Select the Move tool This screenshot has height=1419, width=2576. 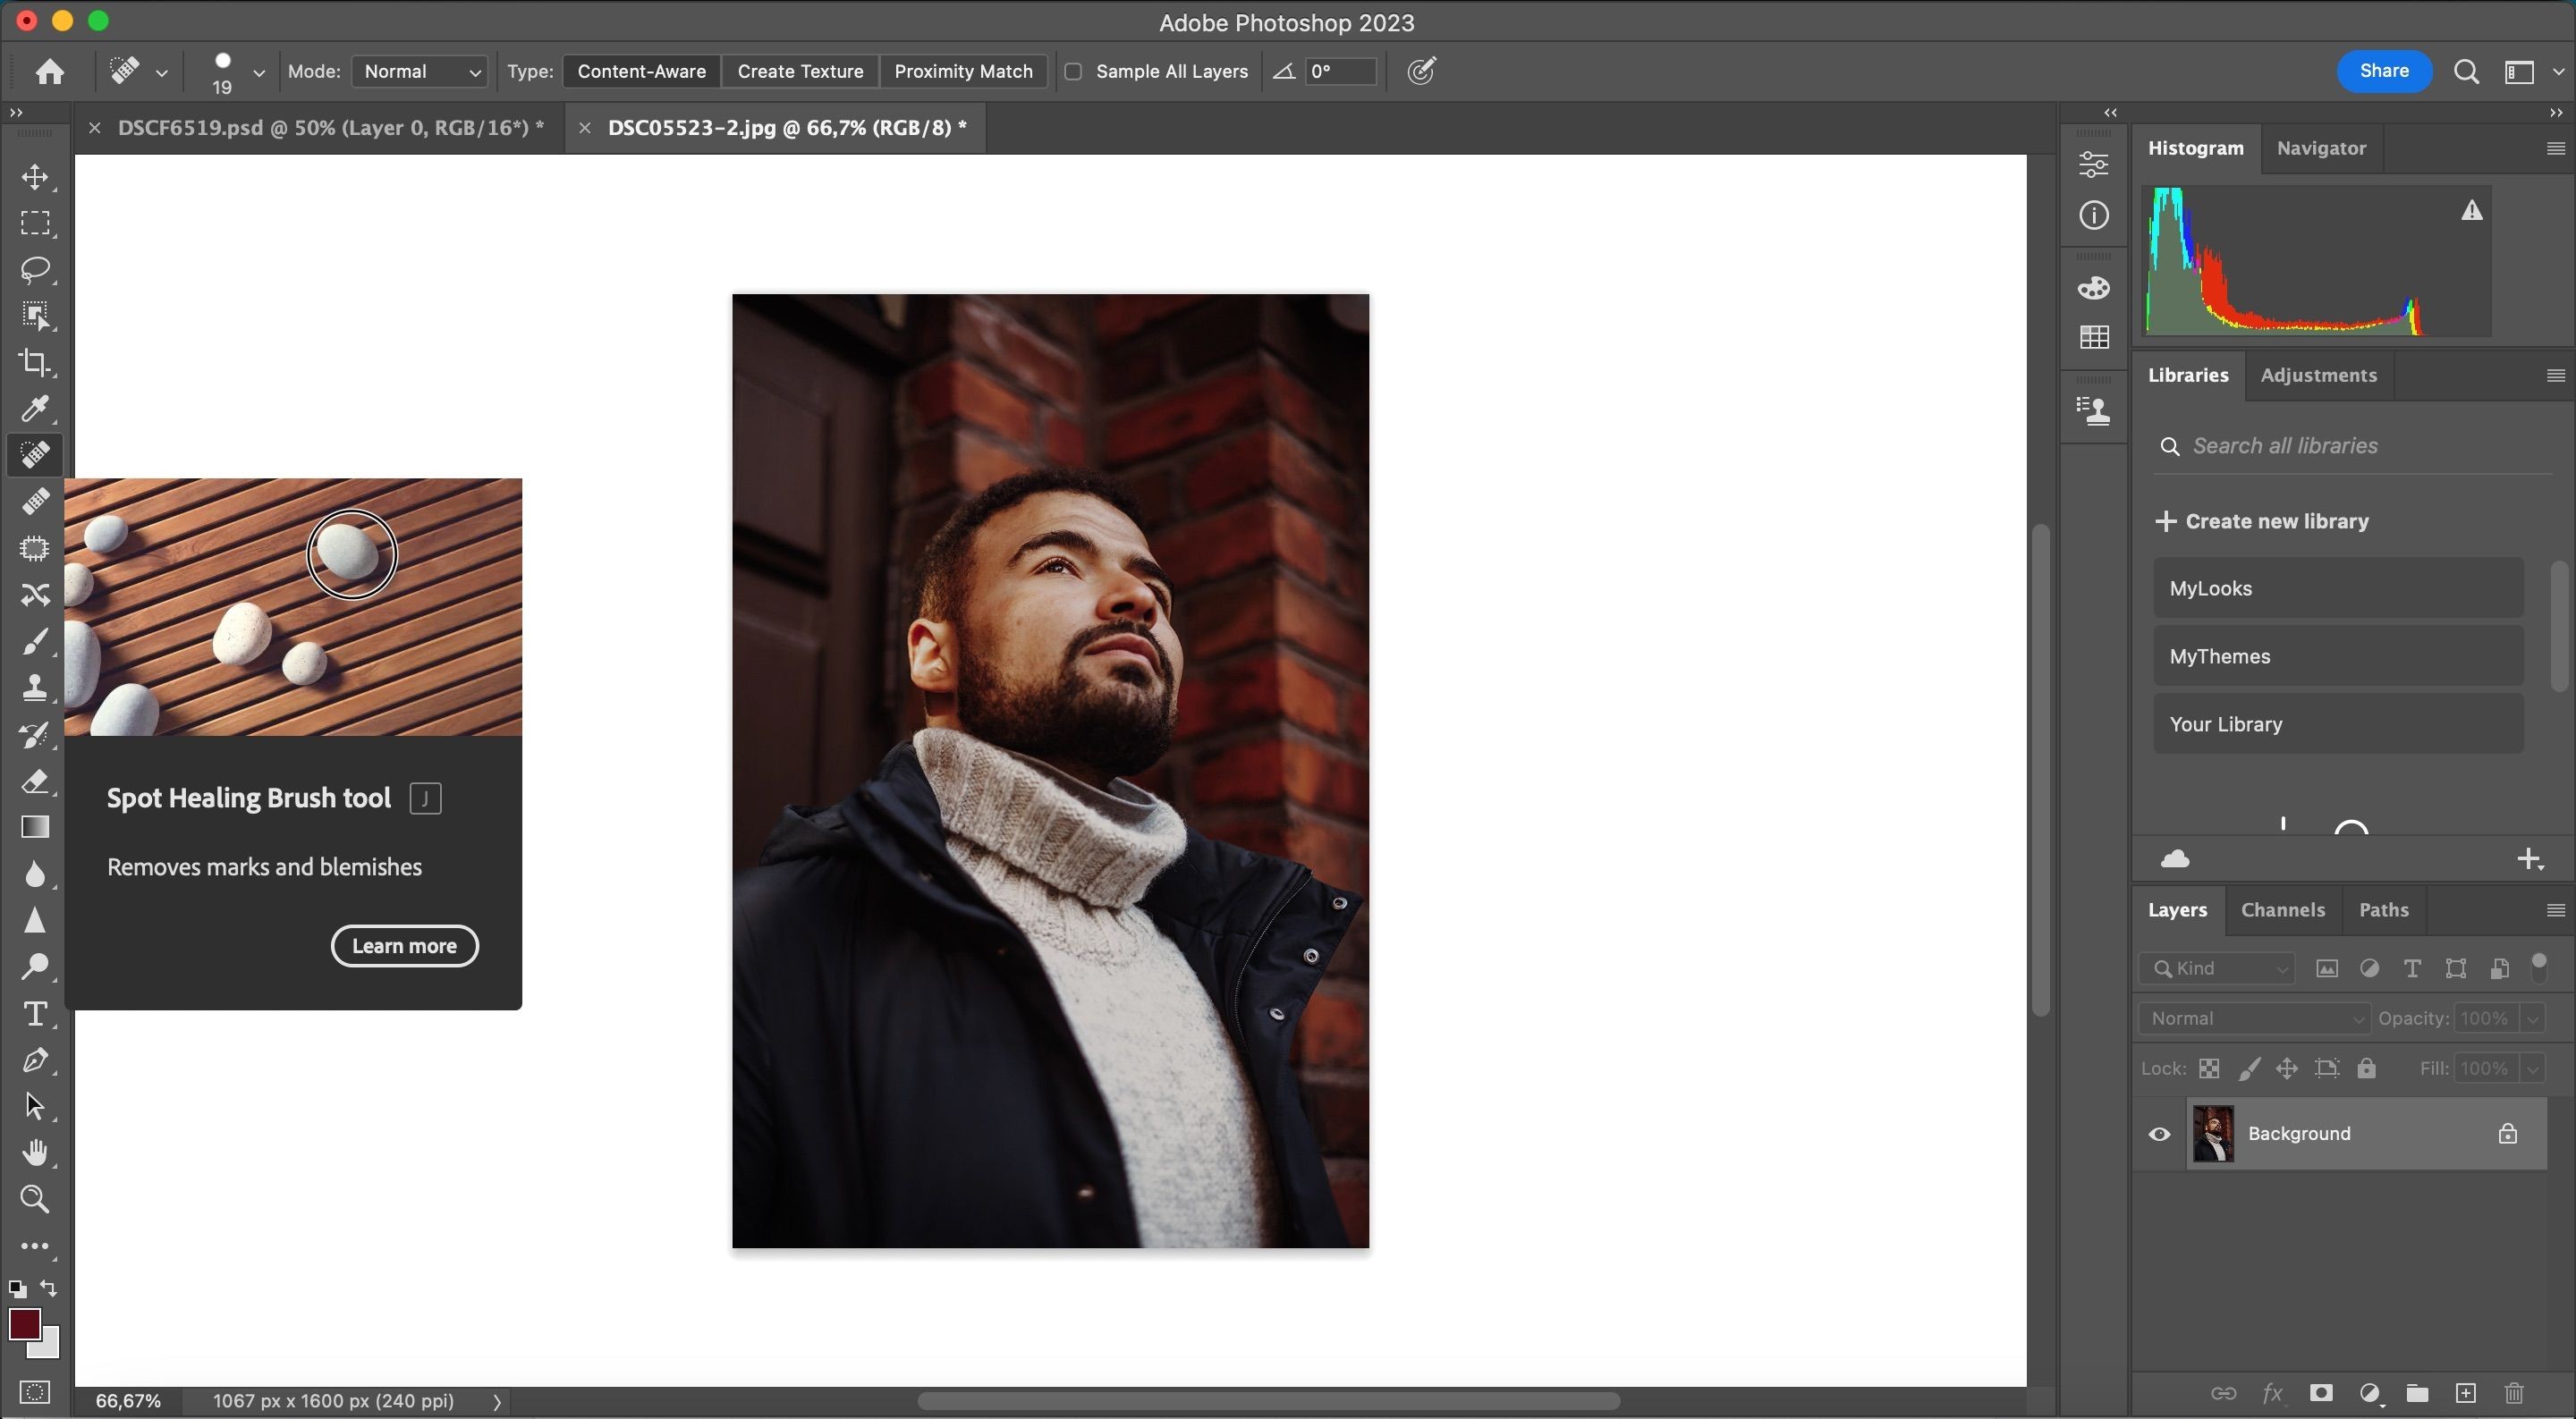coord(35,177)
